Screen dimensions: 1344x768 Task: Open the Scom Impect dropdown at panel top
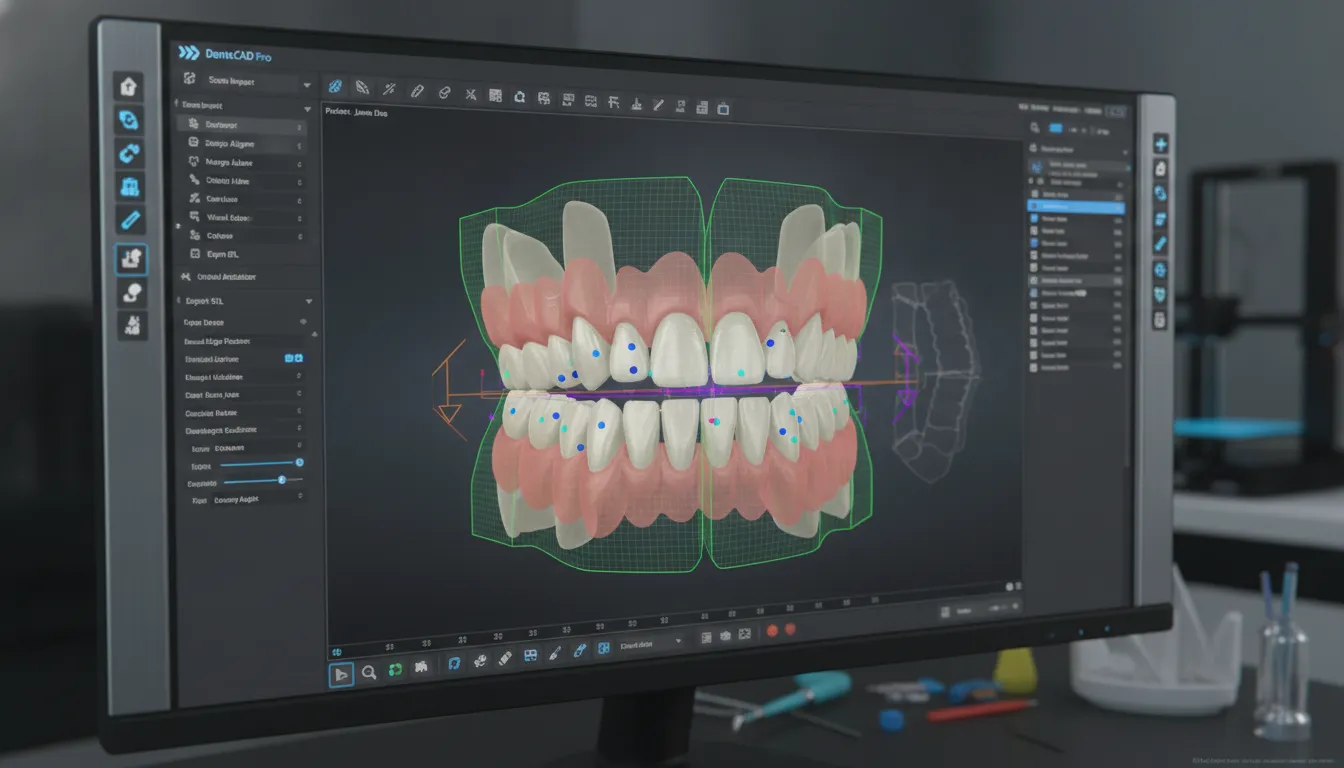(x=245, y=81)
